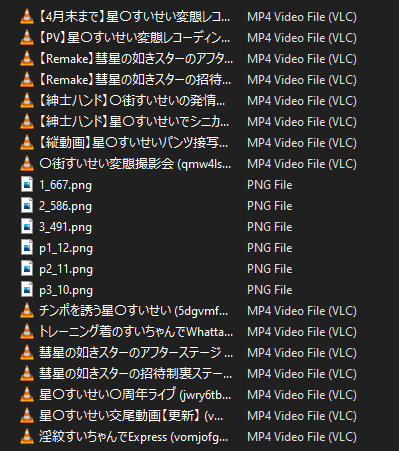Click 'PNG File' type in 2_586.png row
Screen dimensions: 399x451
coord(270,206)
